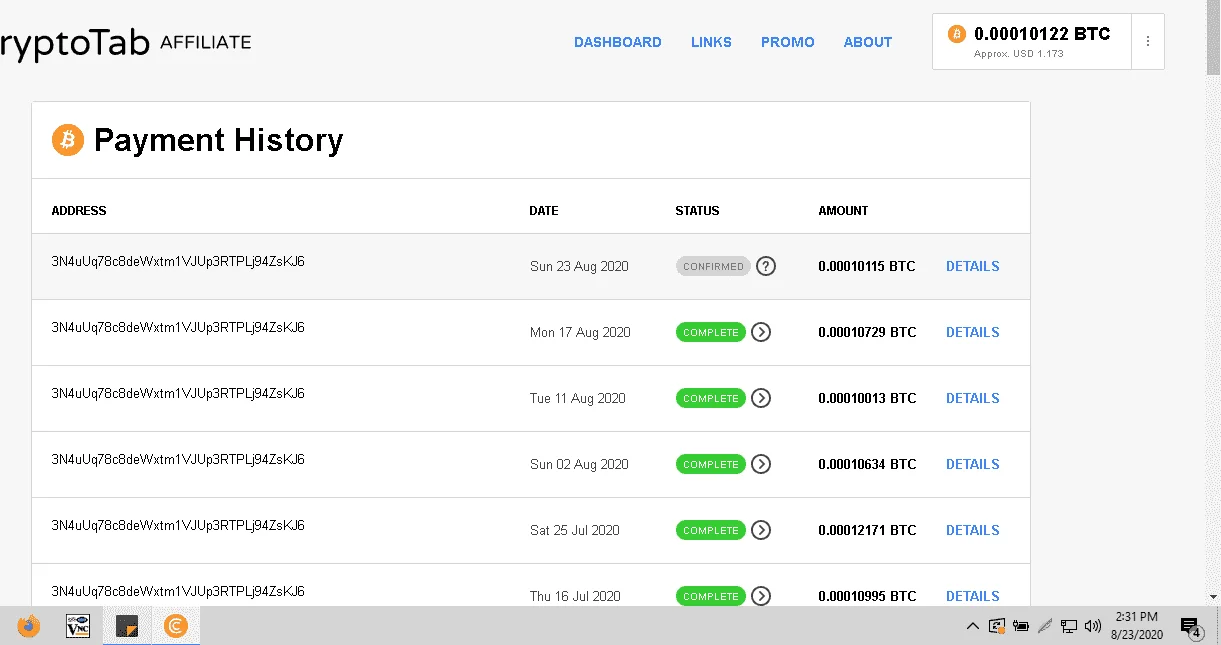Open the ABOUT navigation item
The width and height of the screenshot is (1221, 645).
click(x=868, y=42)
